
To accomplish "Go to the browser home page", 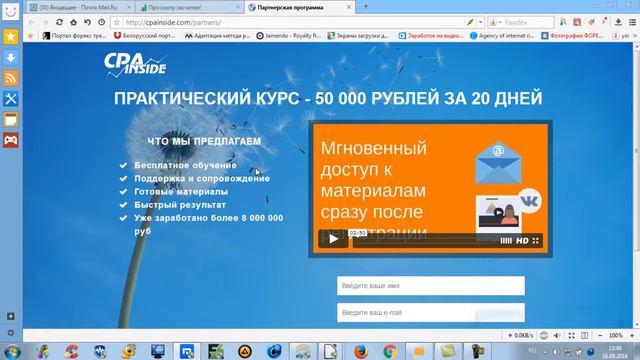I will pos(73,22).
